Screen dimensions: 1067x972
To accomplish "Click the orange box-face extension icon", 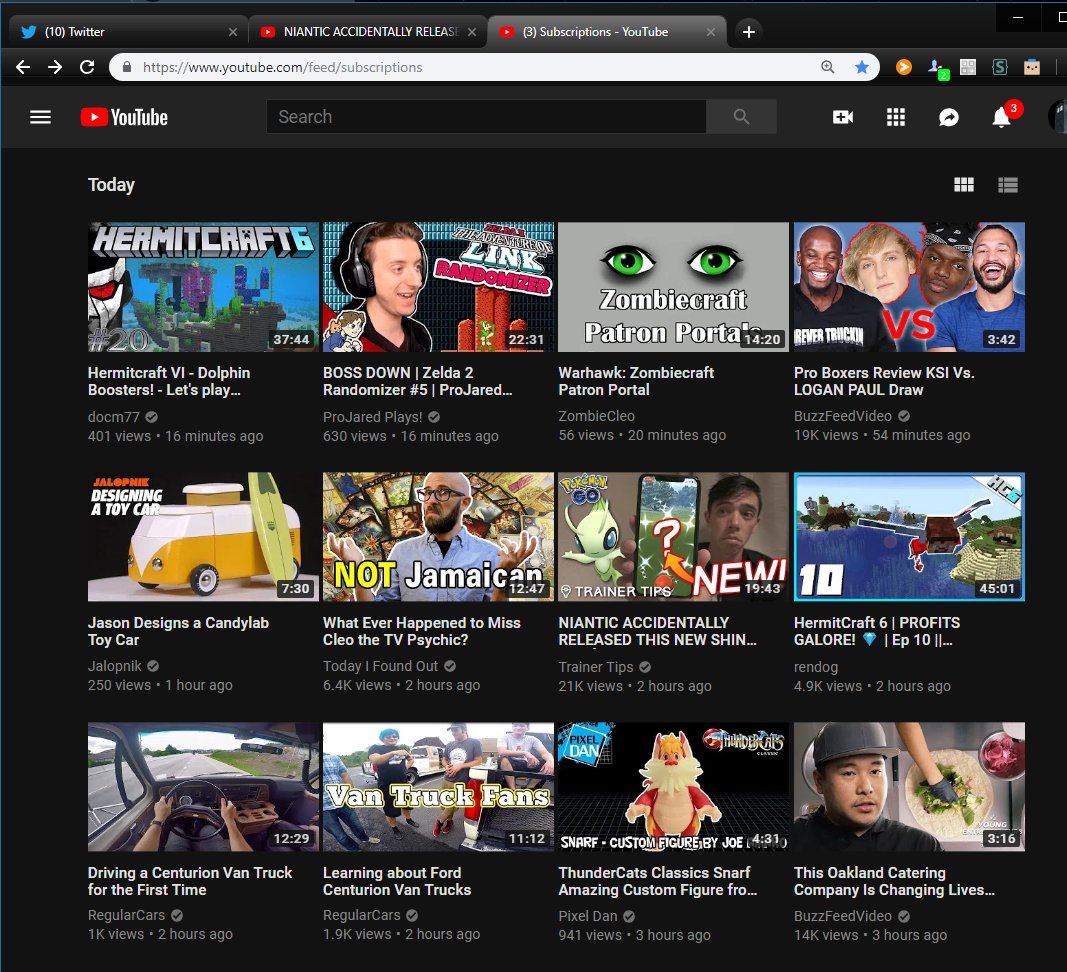I will (x=1032, y=67).
